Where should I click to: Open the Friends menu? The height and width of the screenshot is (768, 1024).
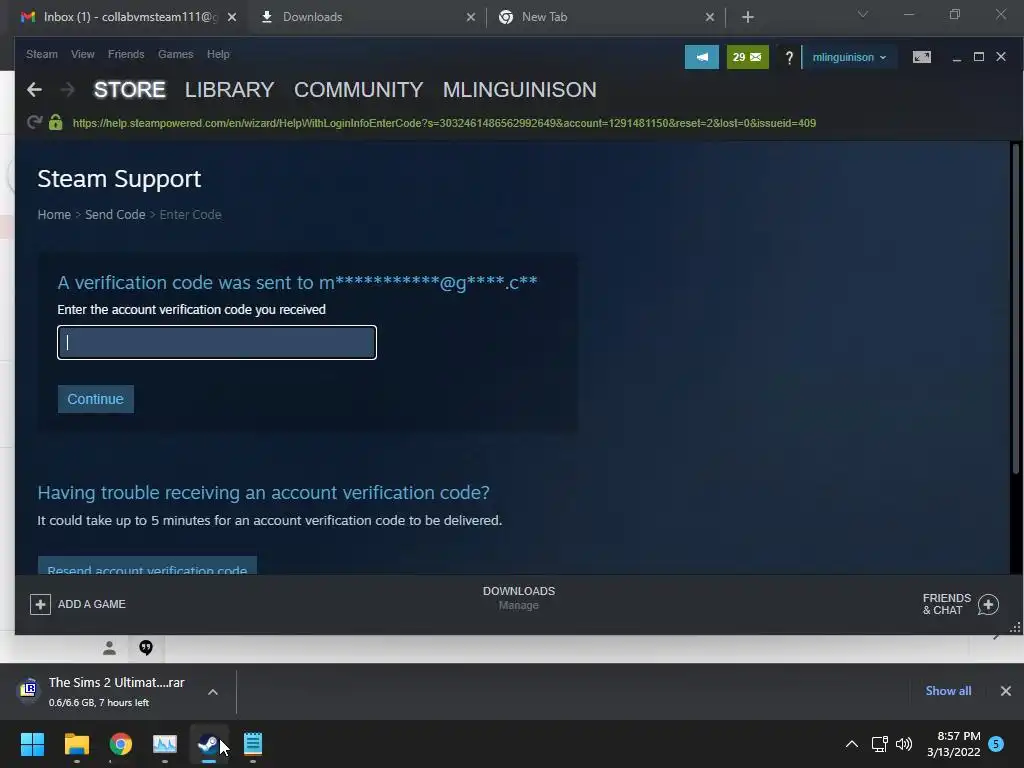pos(126,54)
